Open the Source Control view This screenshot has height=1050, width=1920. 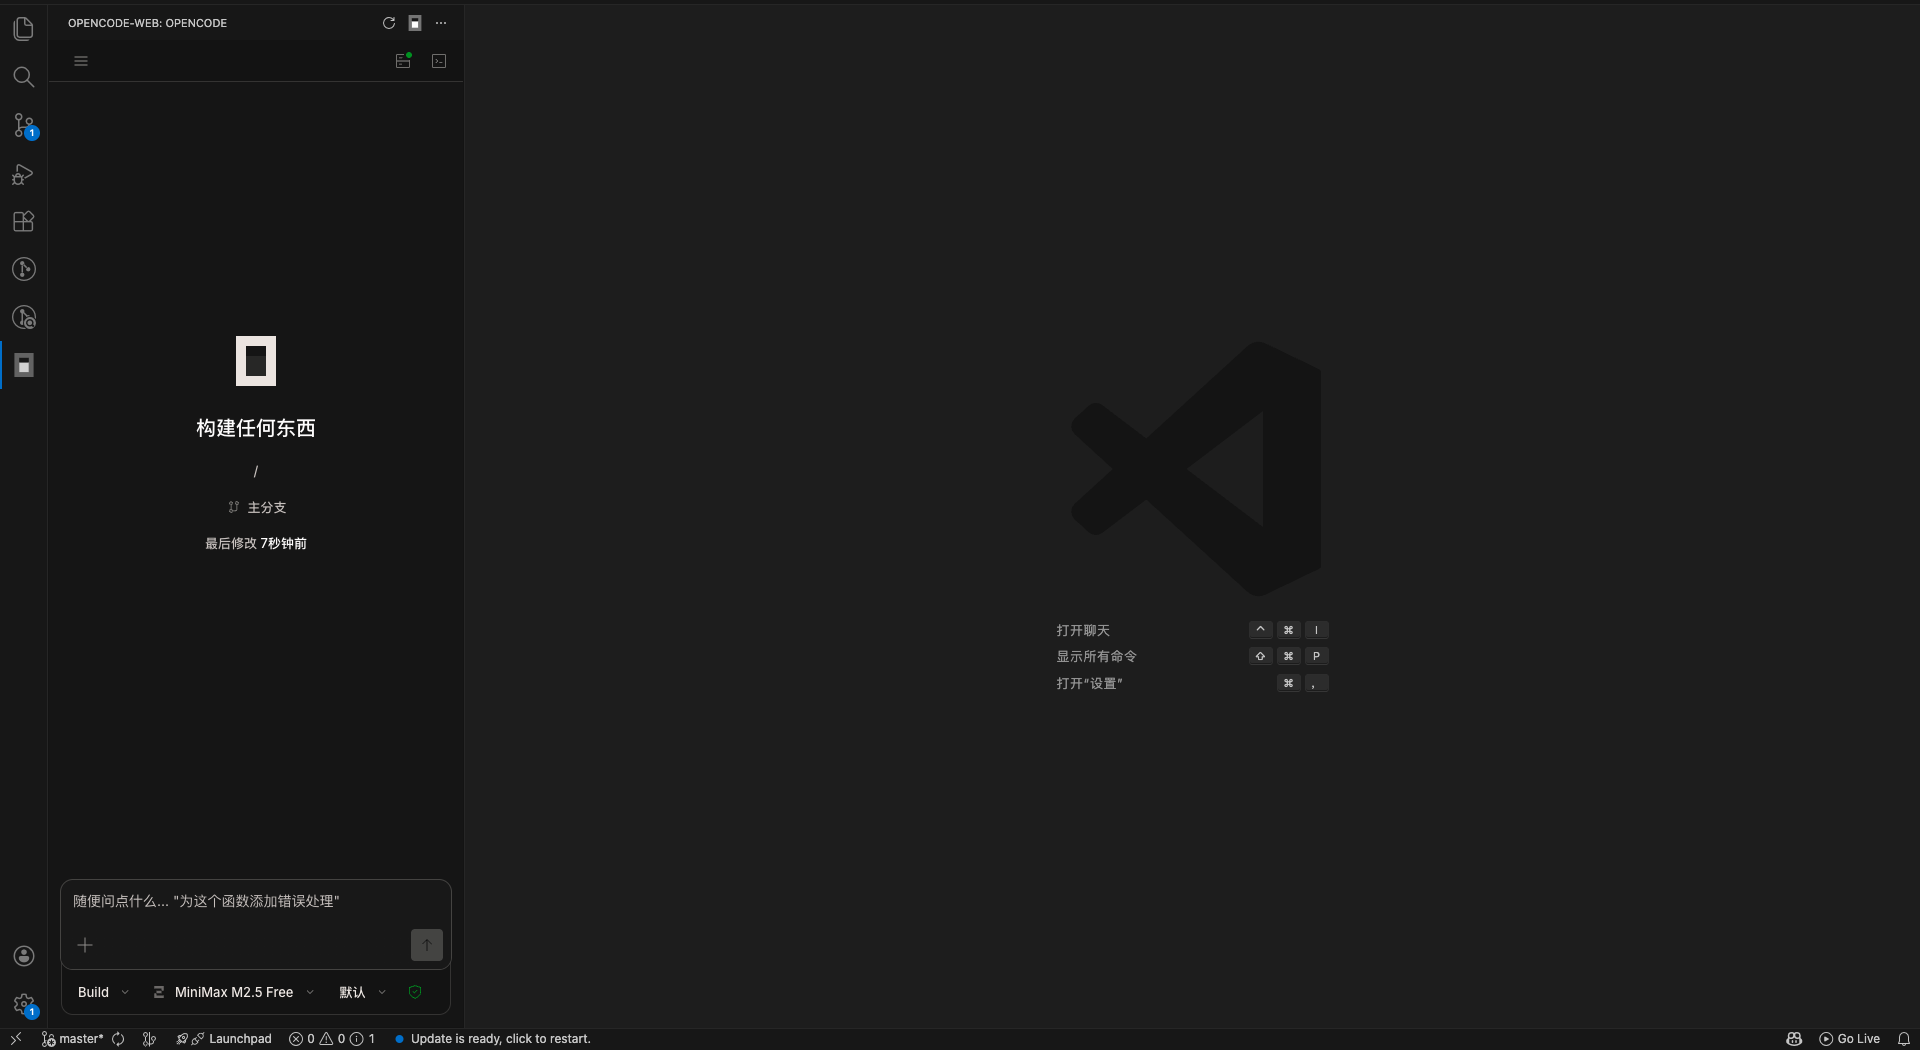tap(24, 125)
